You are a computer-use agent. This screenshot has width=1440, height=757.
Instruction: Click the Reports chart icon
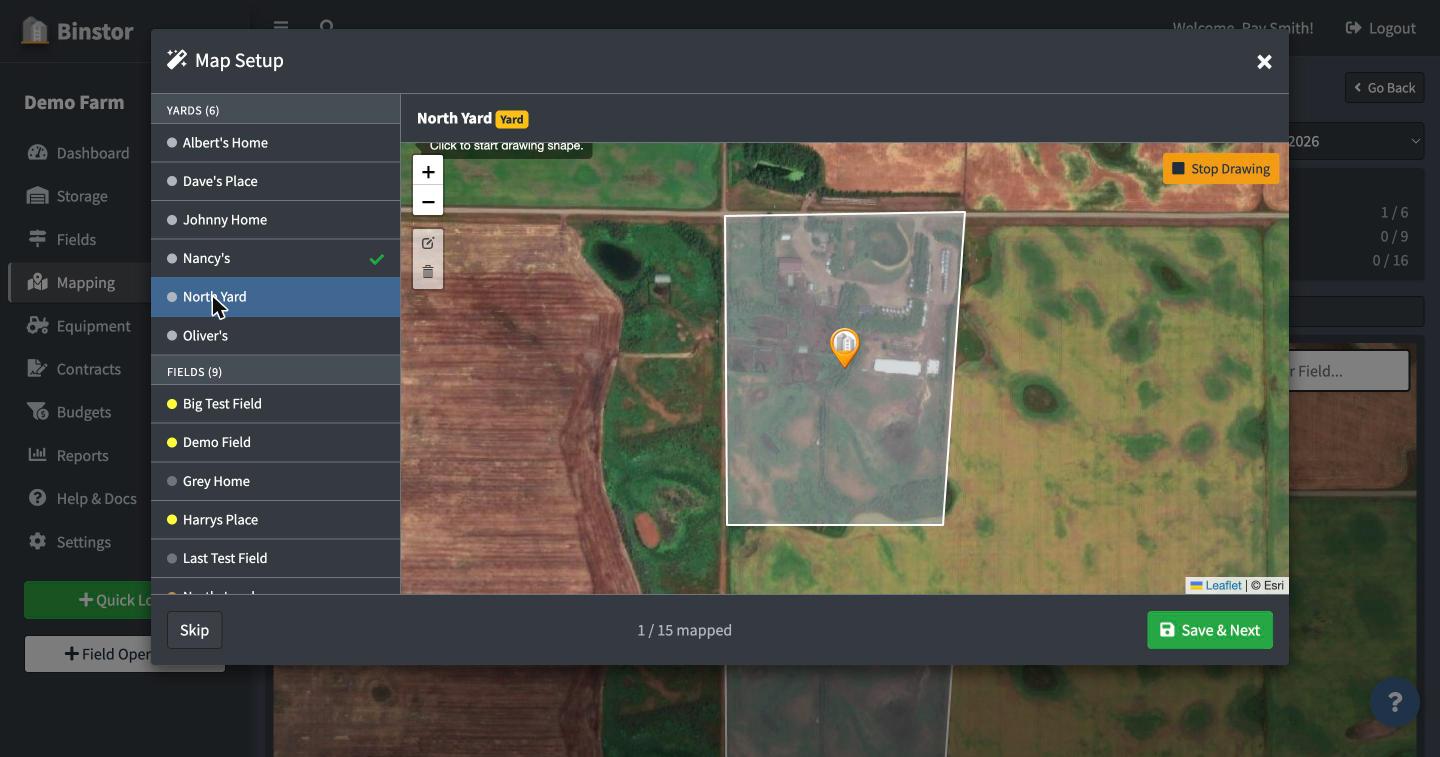coord(38,454)
